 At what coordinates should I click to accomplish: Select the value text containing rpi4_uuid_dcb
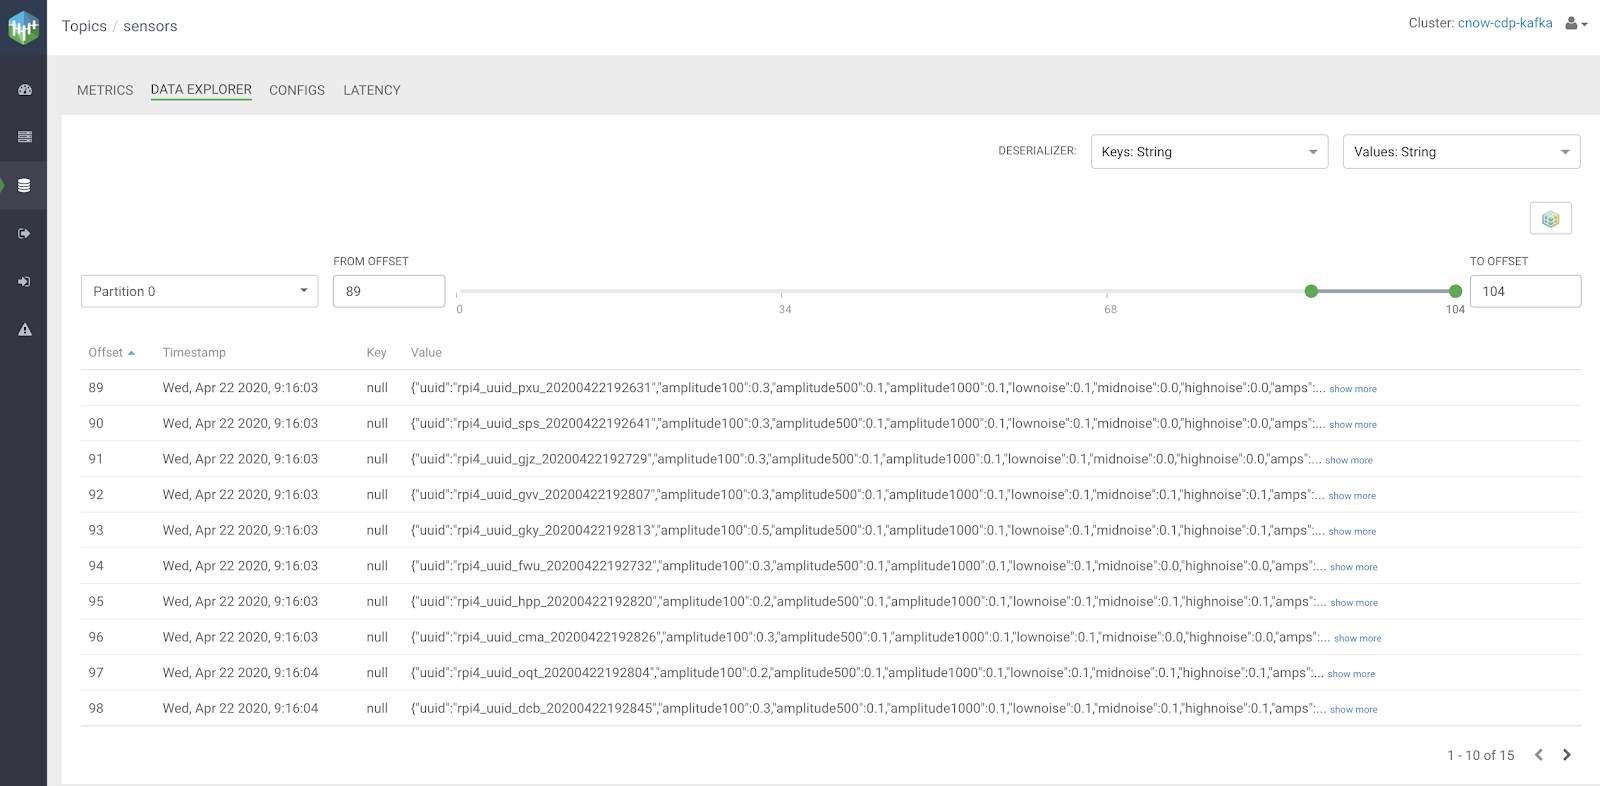coord(868,709)
